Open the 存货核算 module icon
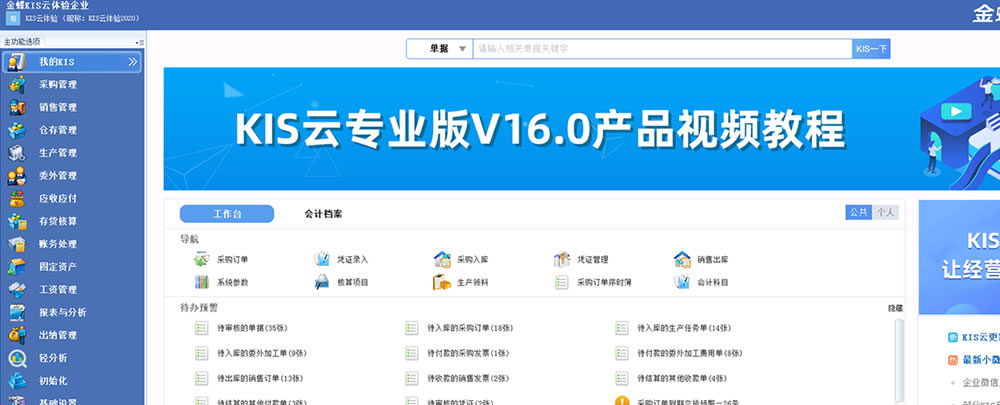The width and height of the screenshot is (1000, 405). [17, 221]
